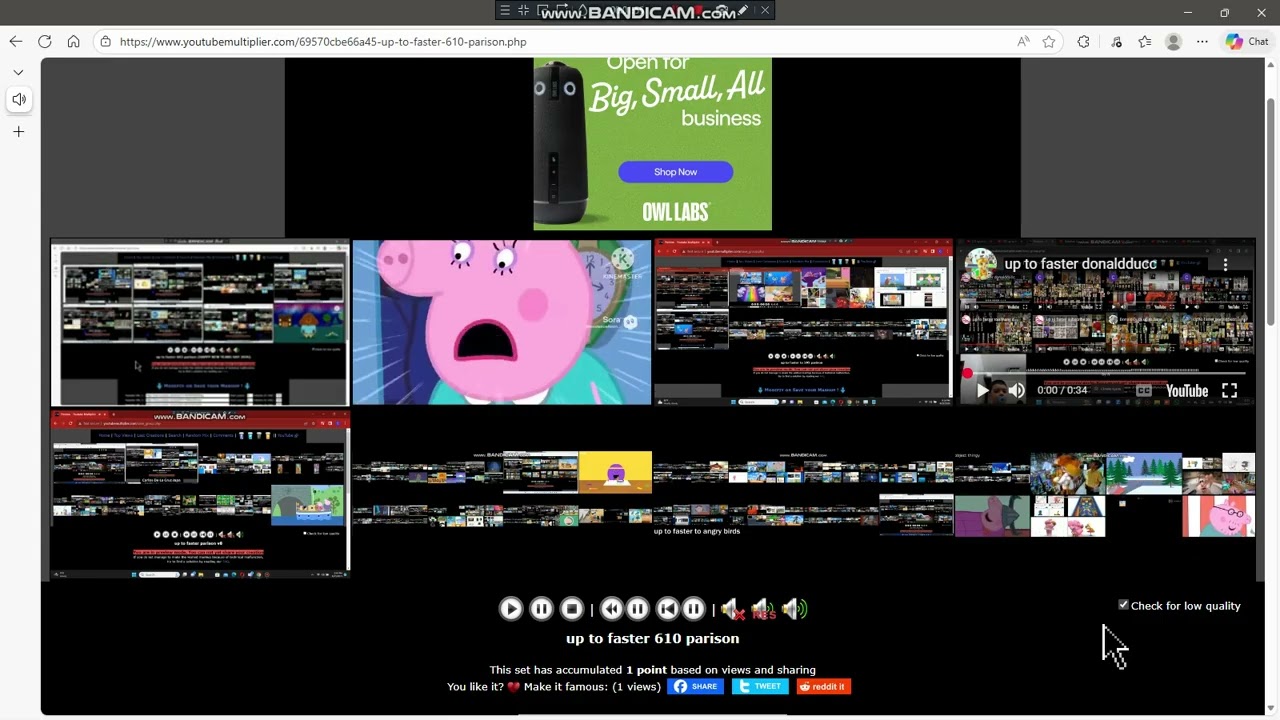Click the Peppa Pig mummy video thumbnail
1280x720 pixels.
502,322
